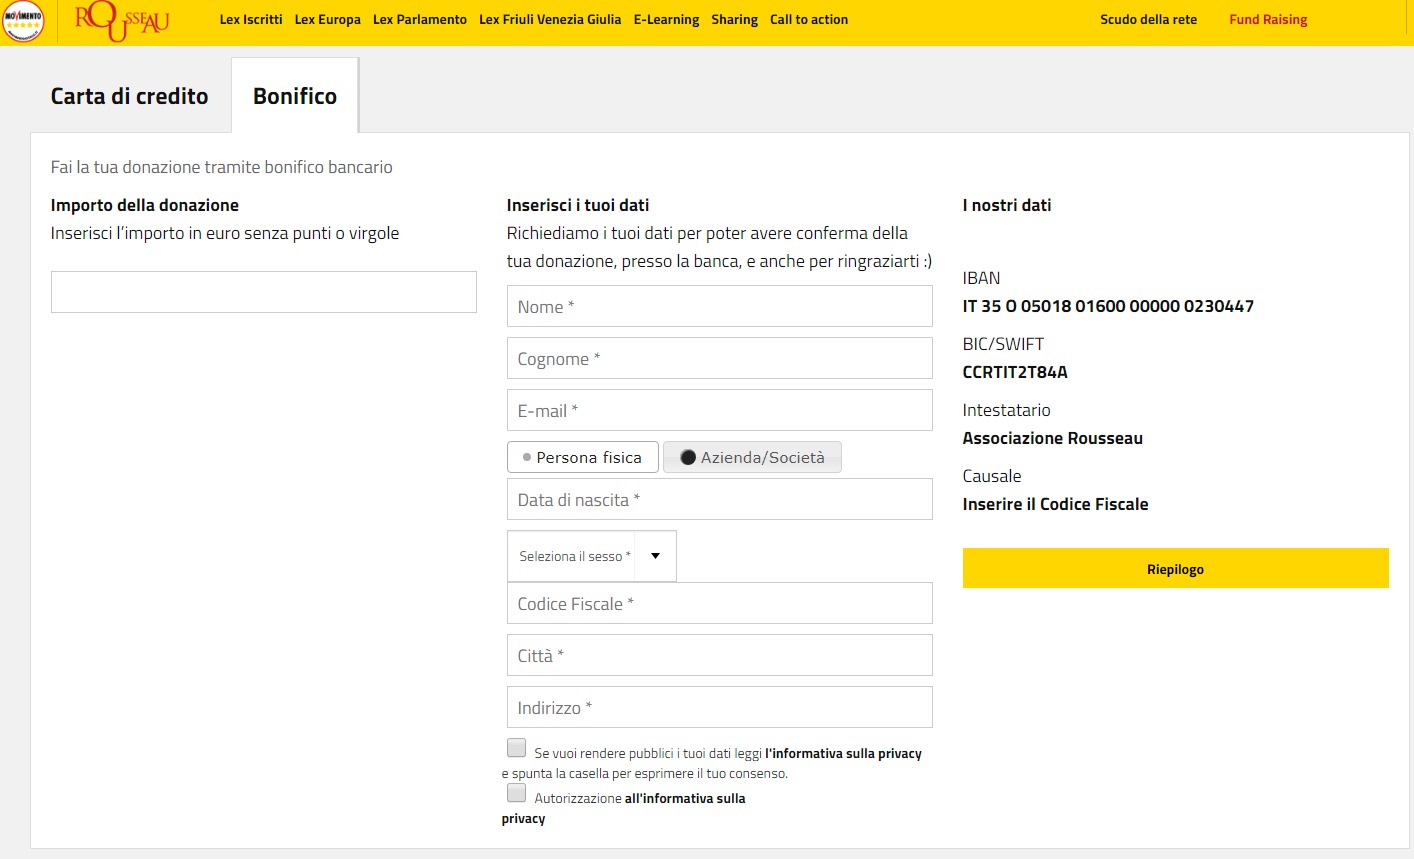Open the Seleziona il sesso dropdown

click(x=592, y=556)
